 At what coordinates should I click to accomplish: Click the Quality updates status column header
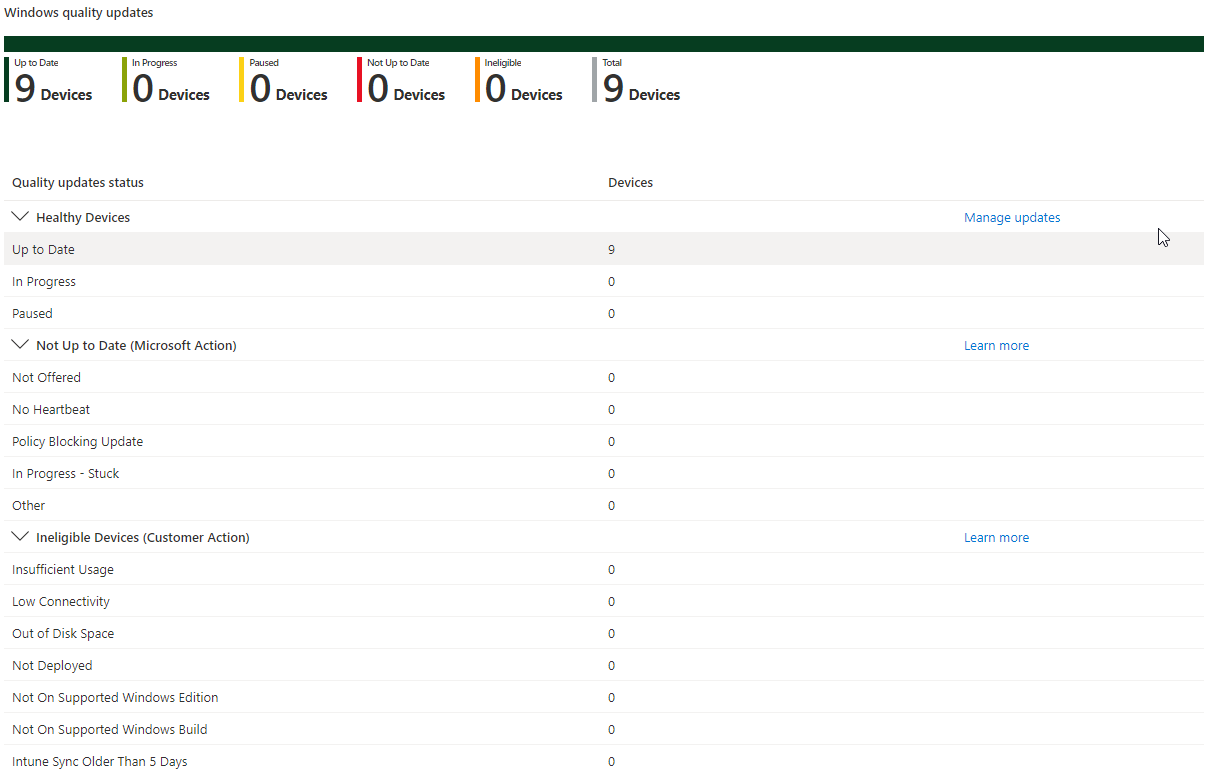point(78,183)
